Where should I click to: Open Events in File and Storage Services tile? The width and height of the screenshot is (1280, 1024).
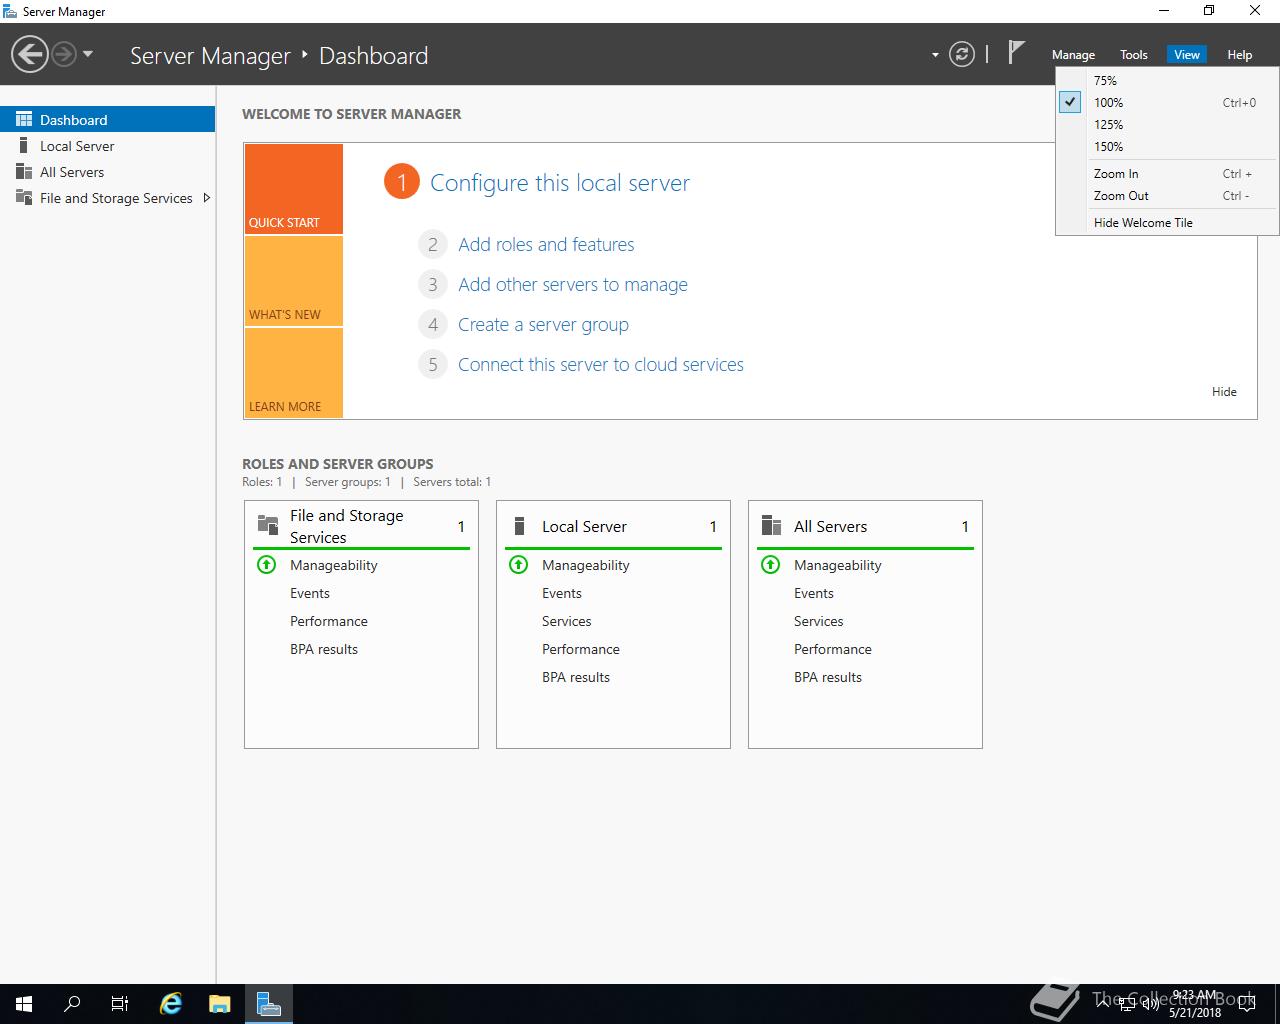[x=310, y=593]
